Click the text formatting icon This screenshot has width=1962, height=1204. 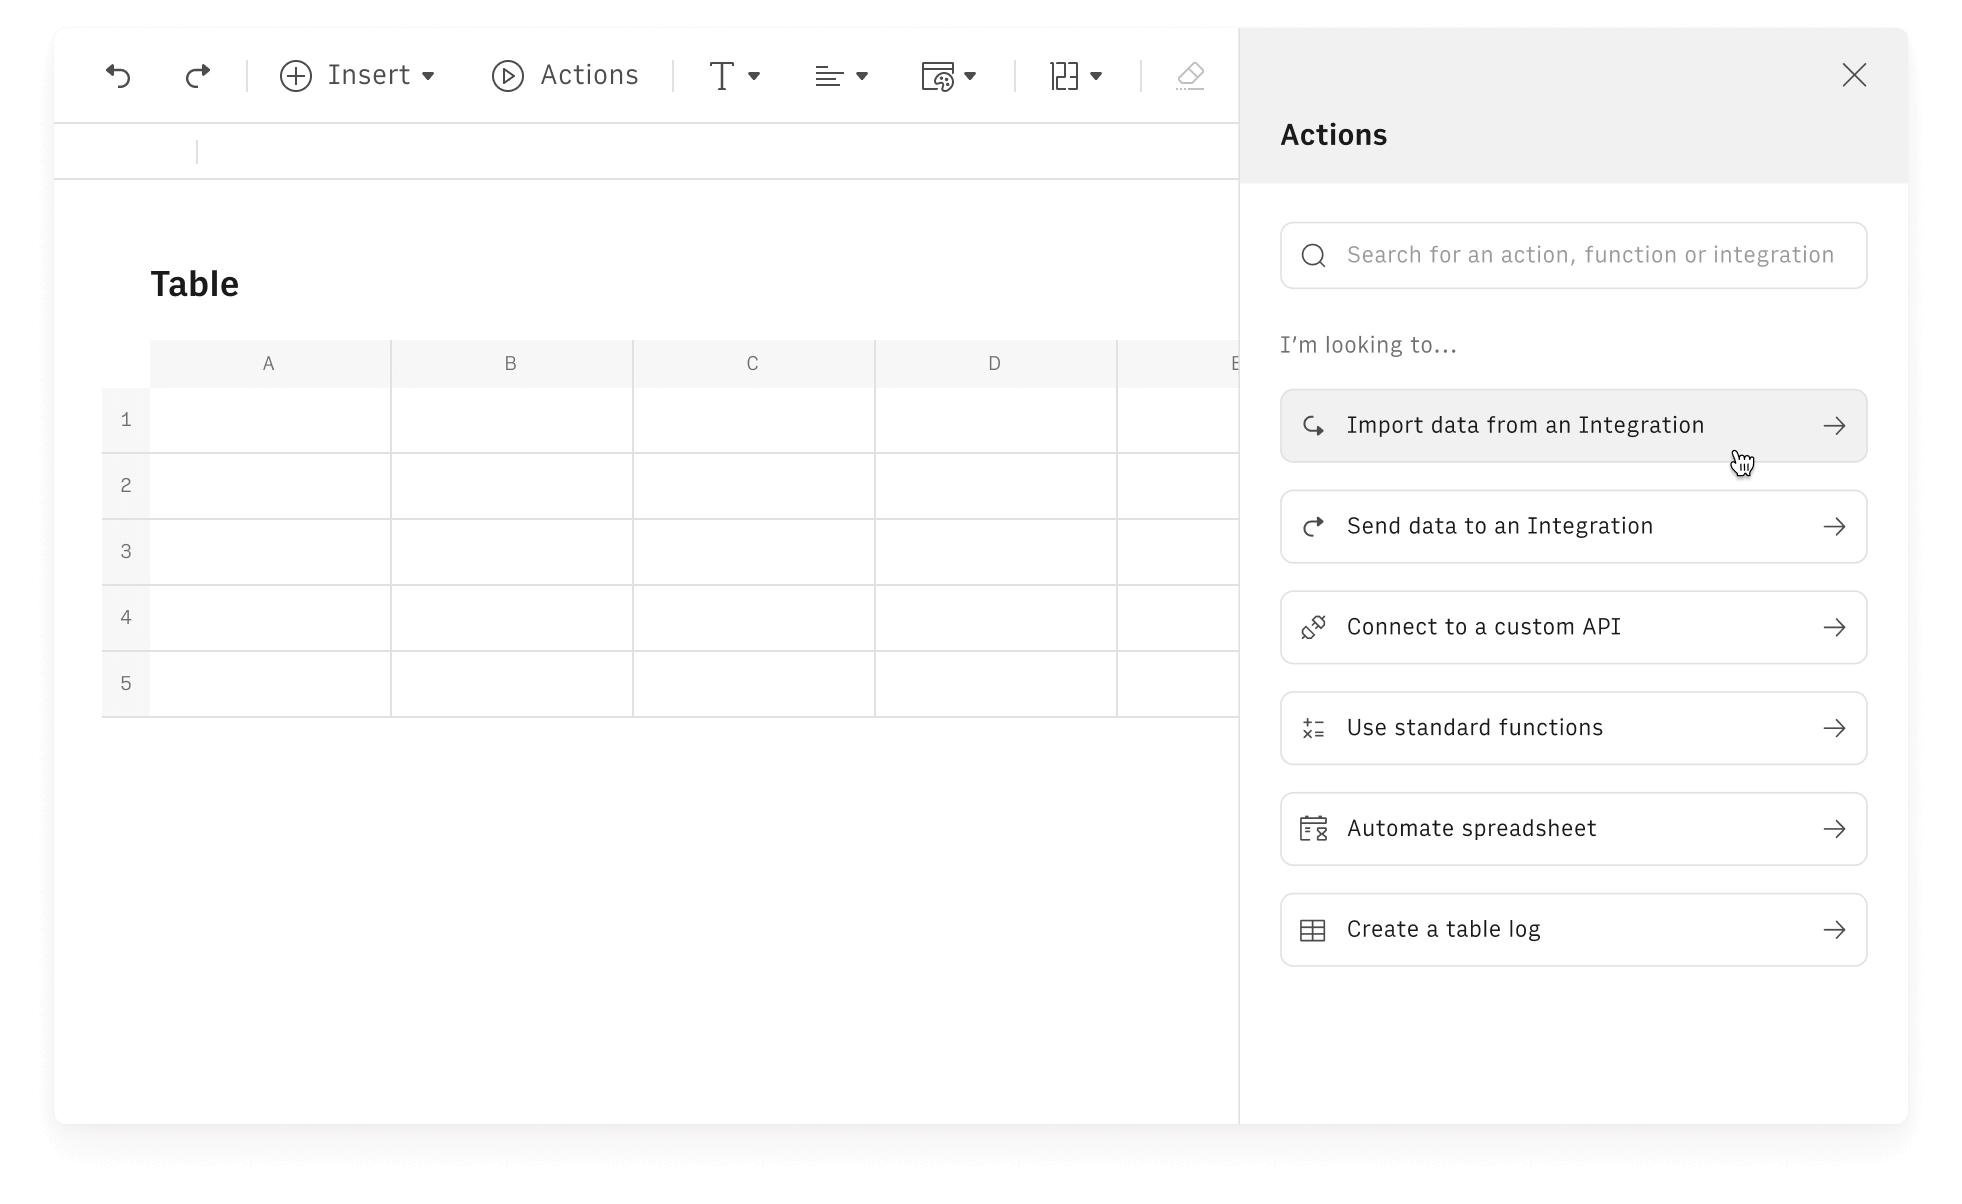click(732, 76)
